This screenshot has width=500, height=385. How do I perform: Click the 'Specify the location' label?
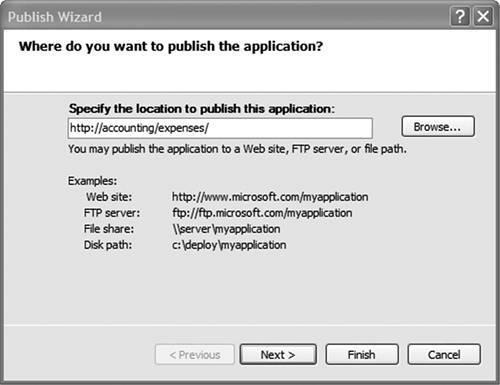(x=201, y=109)
